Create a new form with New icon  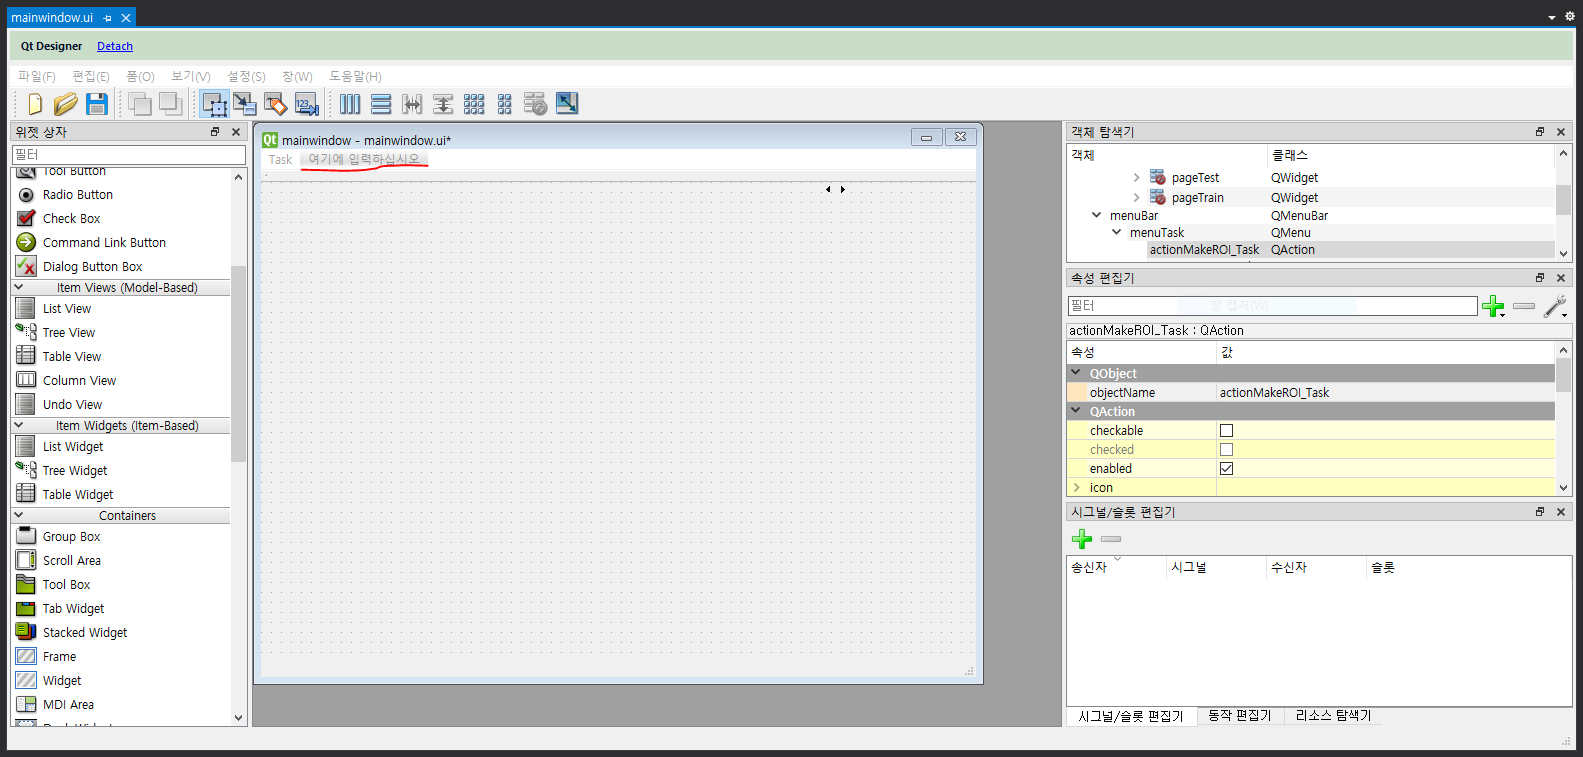pos(35,104)
